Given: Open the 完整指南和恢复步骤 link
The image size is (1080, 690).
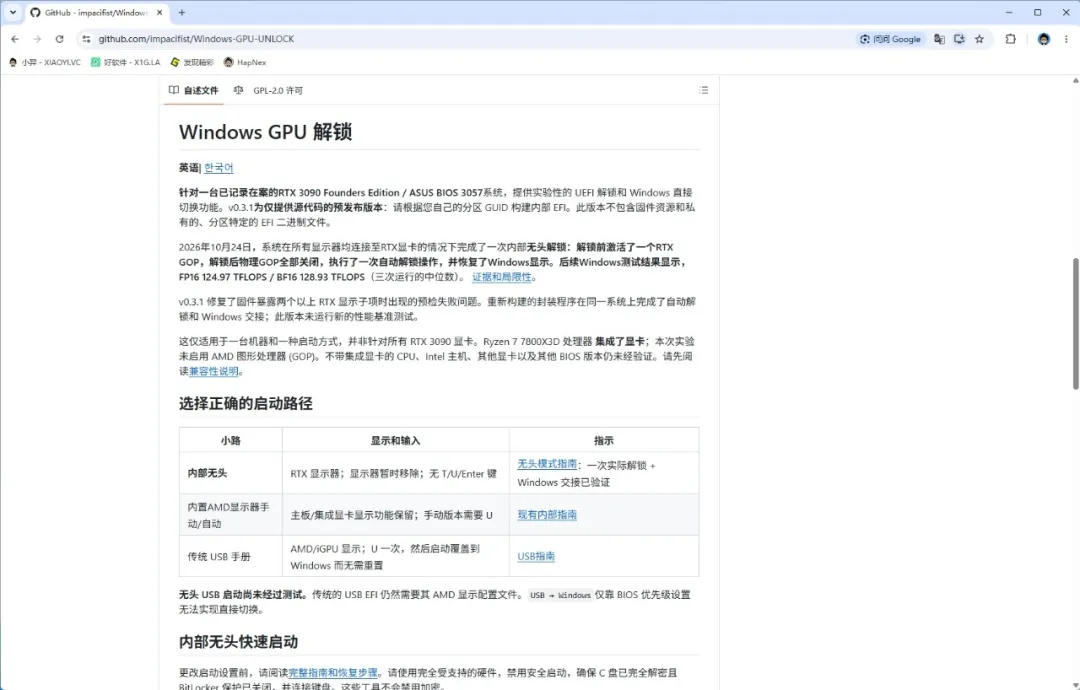Looking at the screenshot, I should click(333, 673).
